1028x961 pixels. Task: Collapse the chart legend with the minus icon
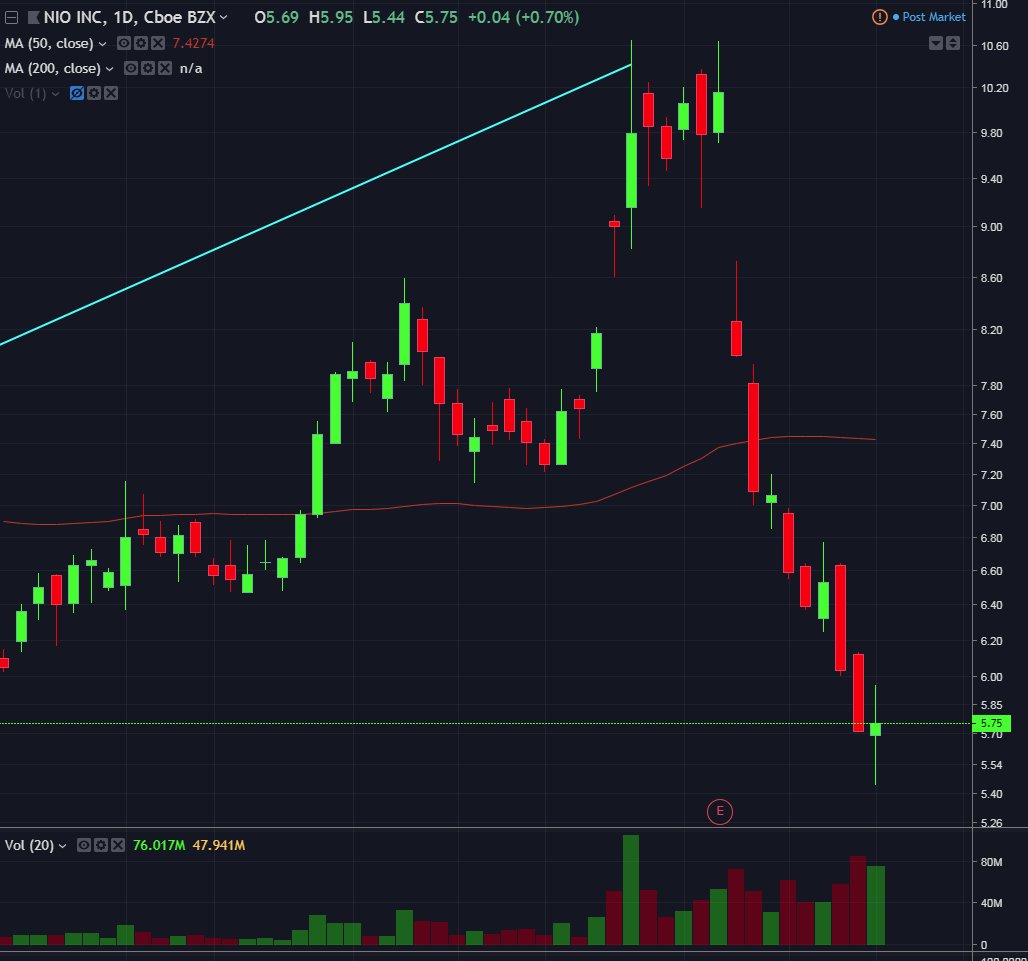[11, 18]
